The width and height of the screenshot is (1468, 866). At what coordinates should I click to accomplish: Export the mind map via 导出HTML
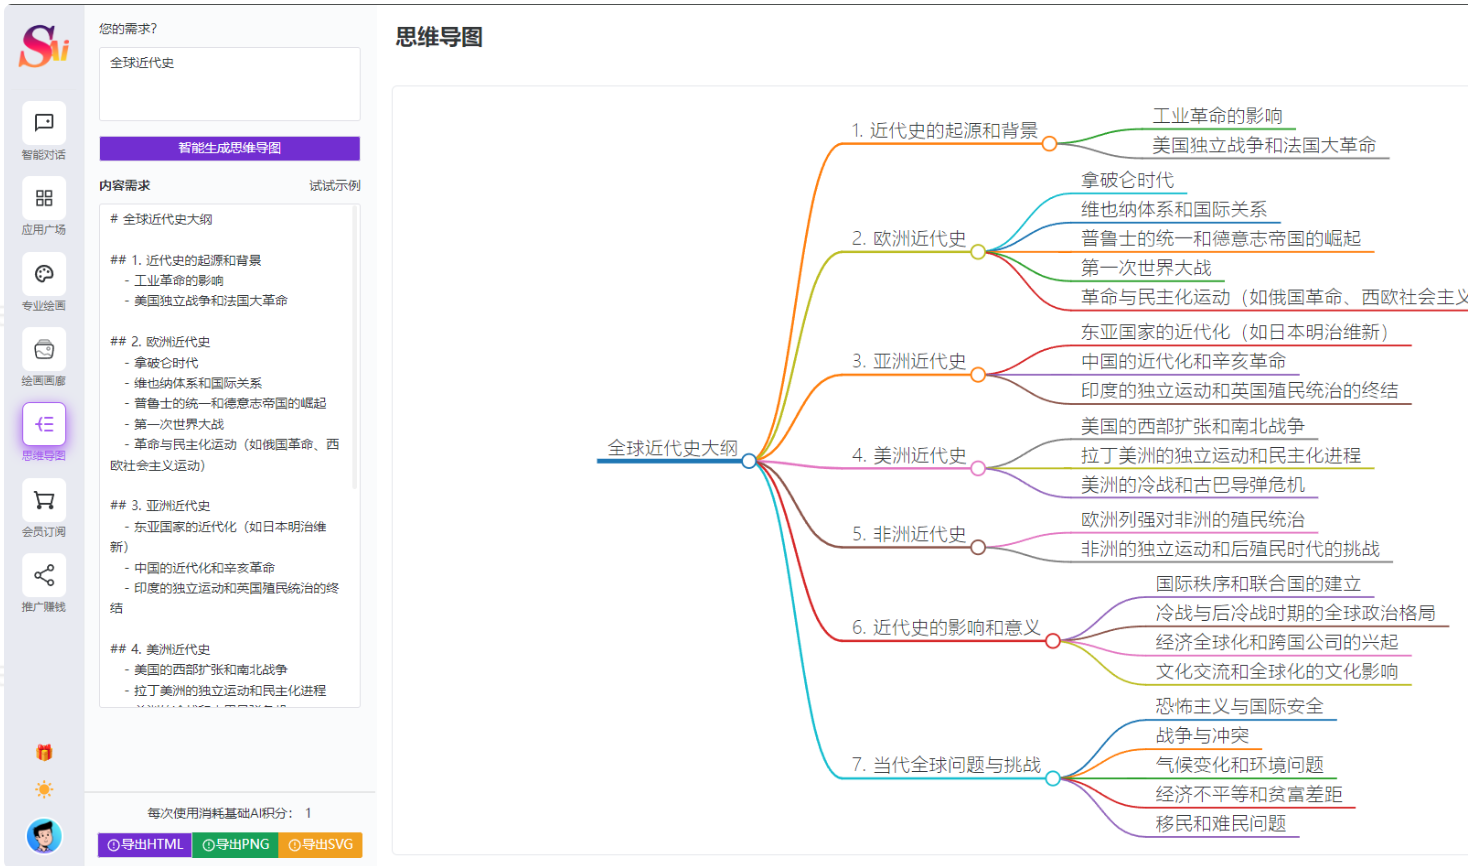tap(145, 845)
